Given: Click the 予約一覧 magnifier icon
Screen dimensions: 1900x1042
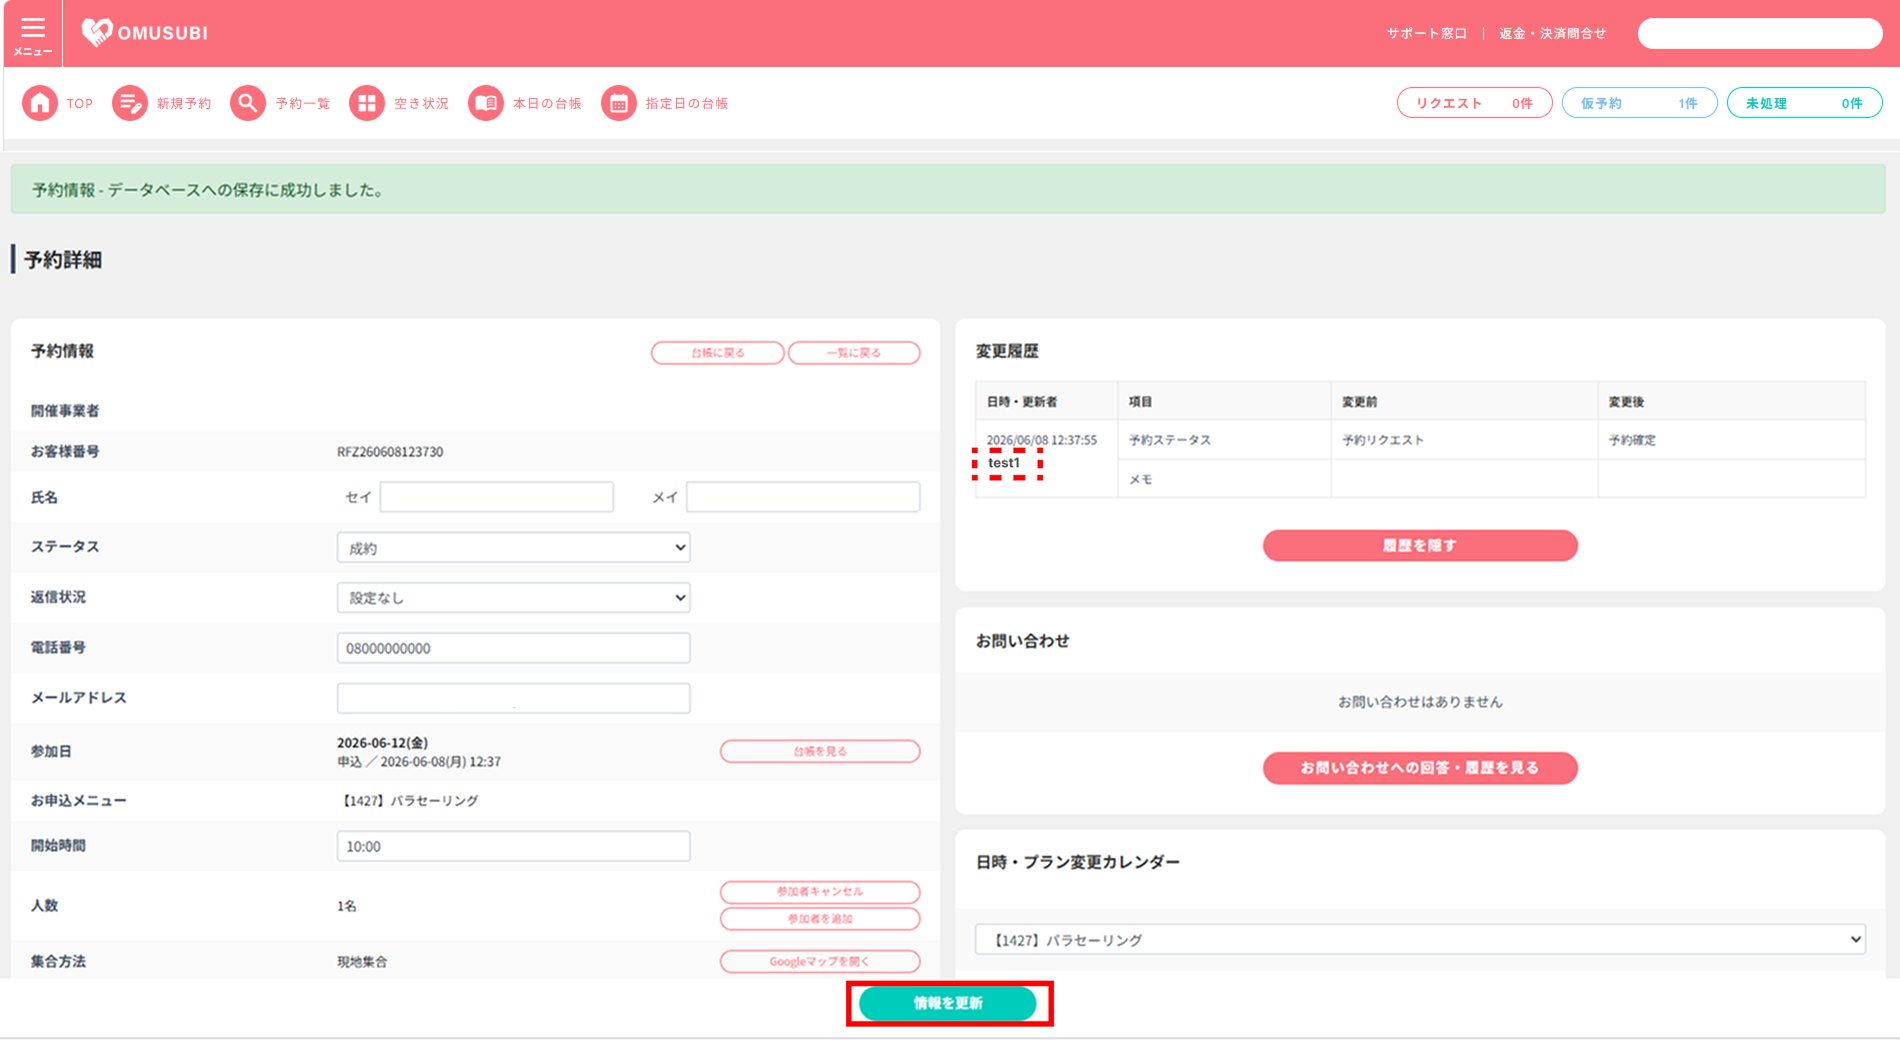Looking at the screenshot, I should coord(248,103).
